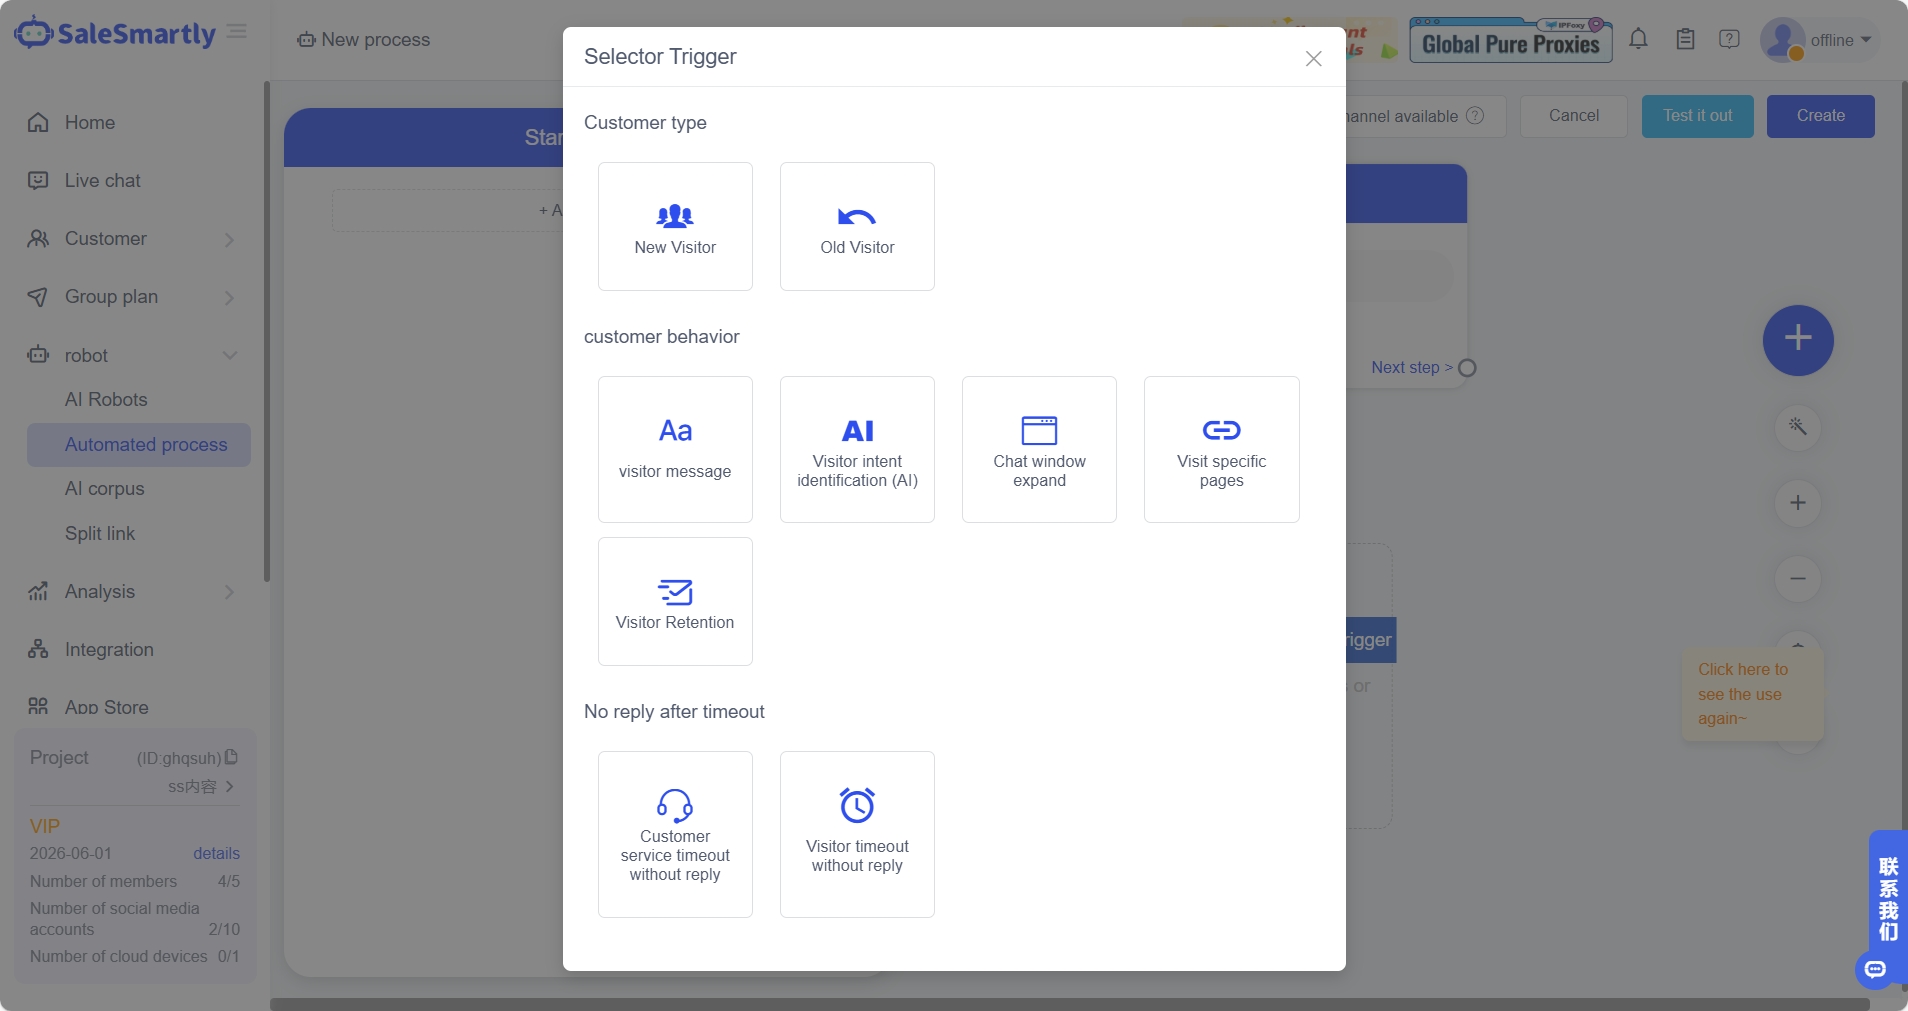Pick the Visitor Retention trigger
The height and width of the screenshot is (1011, 1908).
click(x=675, y=602)
